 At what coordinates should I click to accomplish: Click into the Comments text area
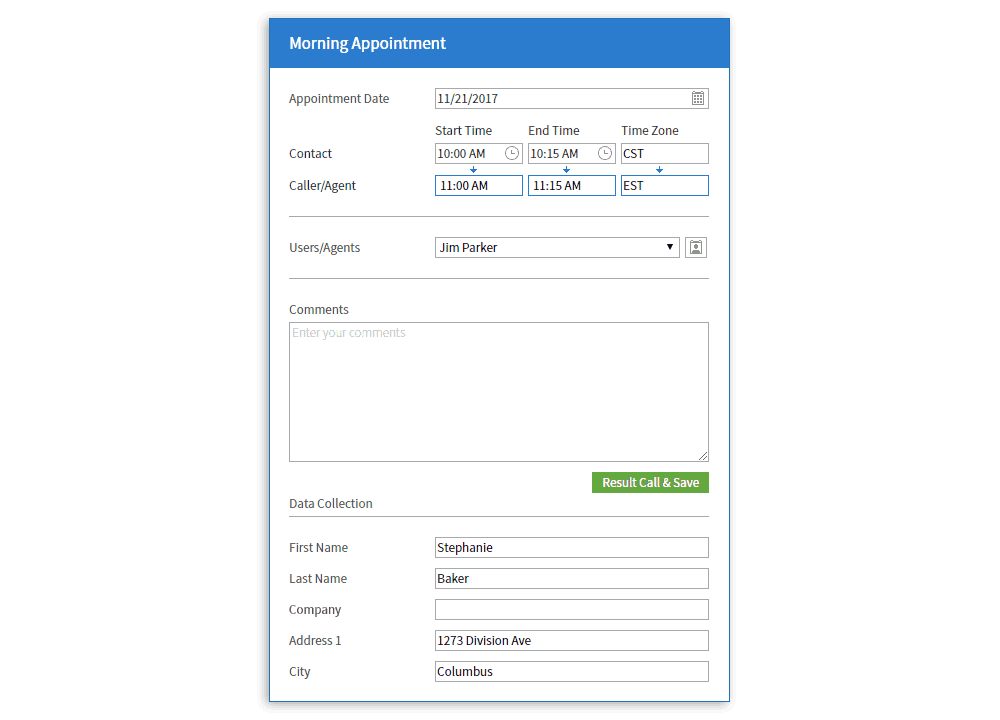(x=498, y=392)
